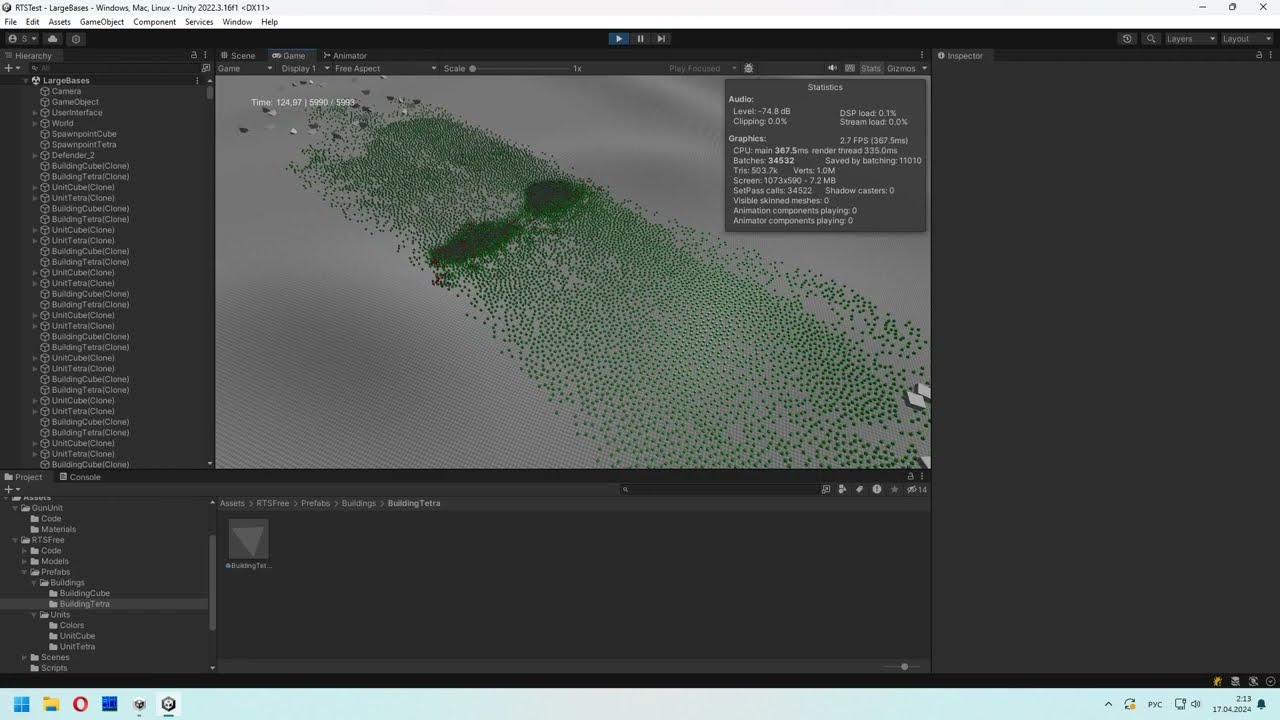
Task: Select the BuildingTetra prefab thumbnail
Action: tap(248, 540)
